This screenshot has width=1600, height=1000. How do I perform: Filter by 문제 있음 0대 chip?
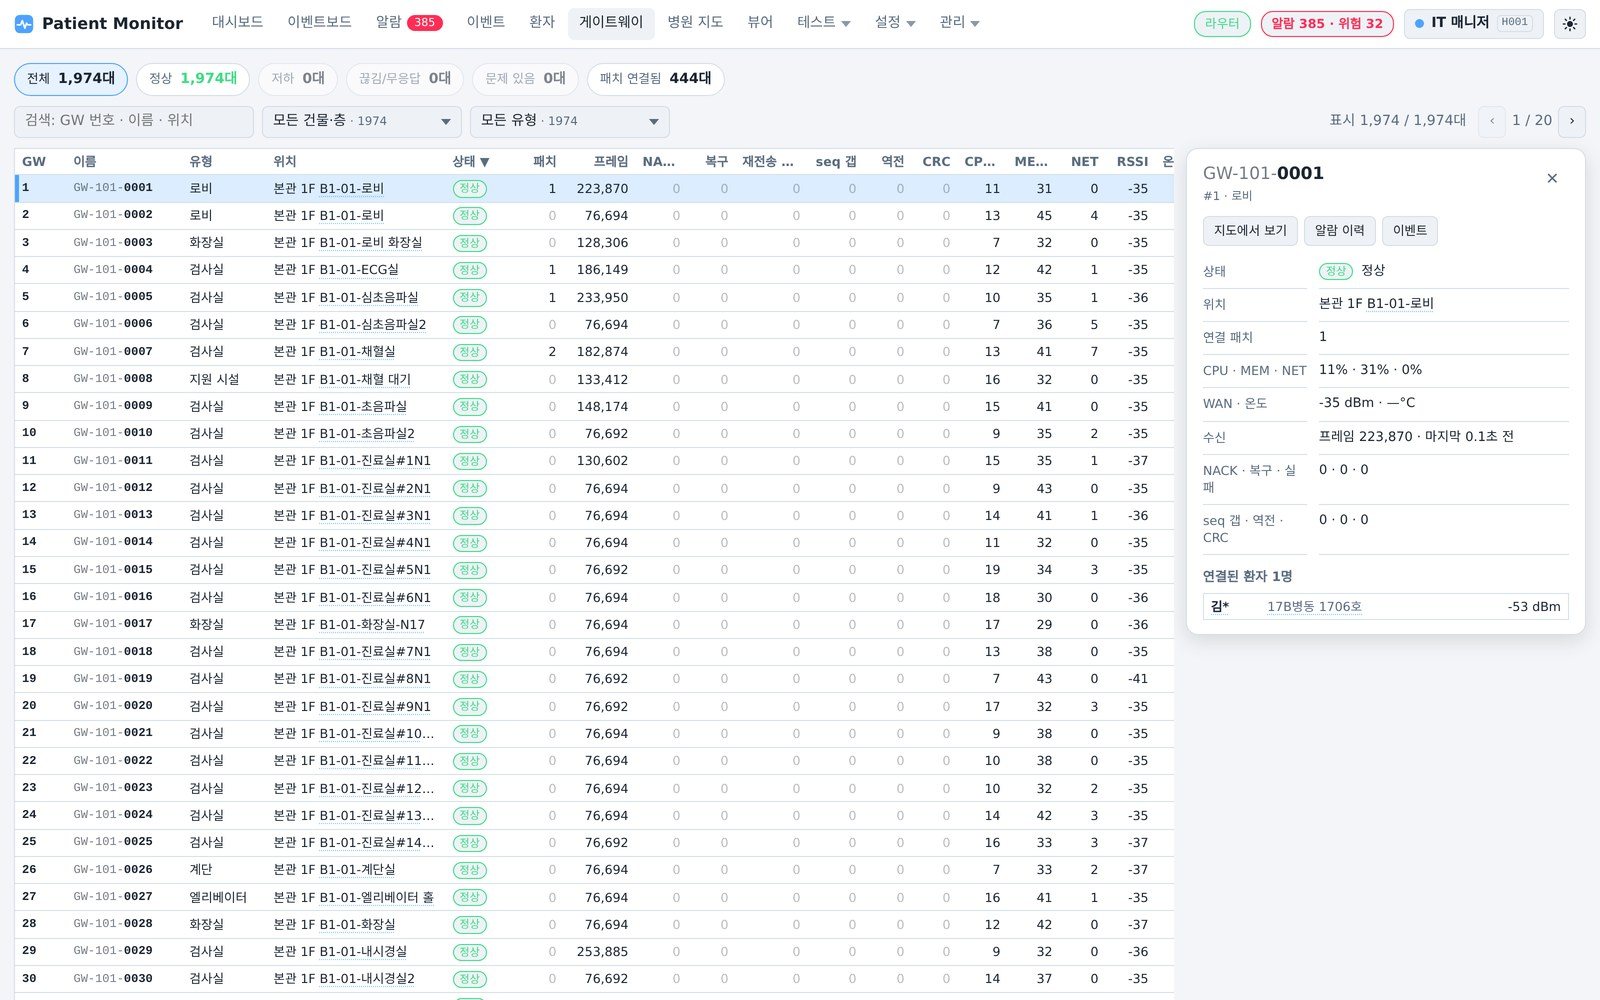(x=525, y=78)
